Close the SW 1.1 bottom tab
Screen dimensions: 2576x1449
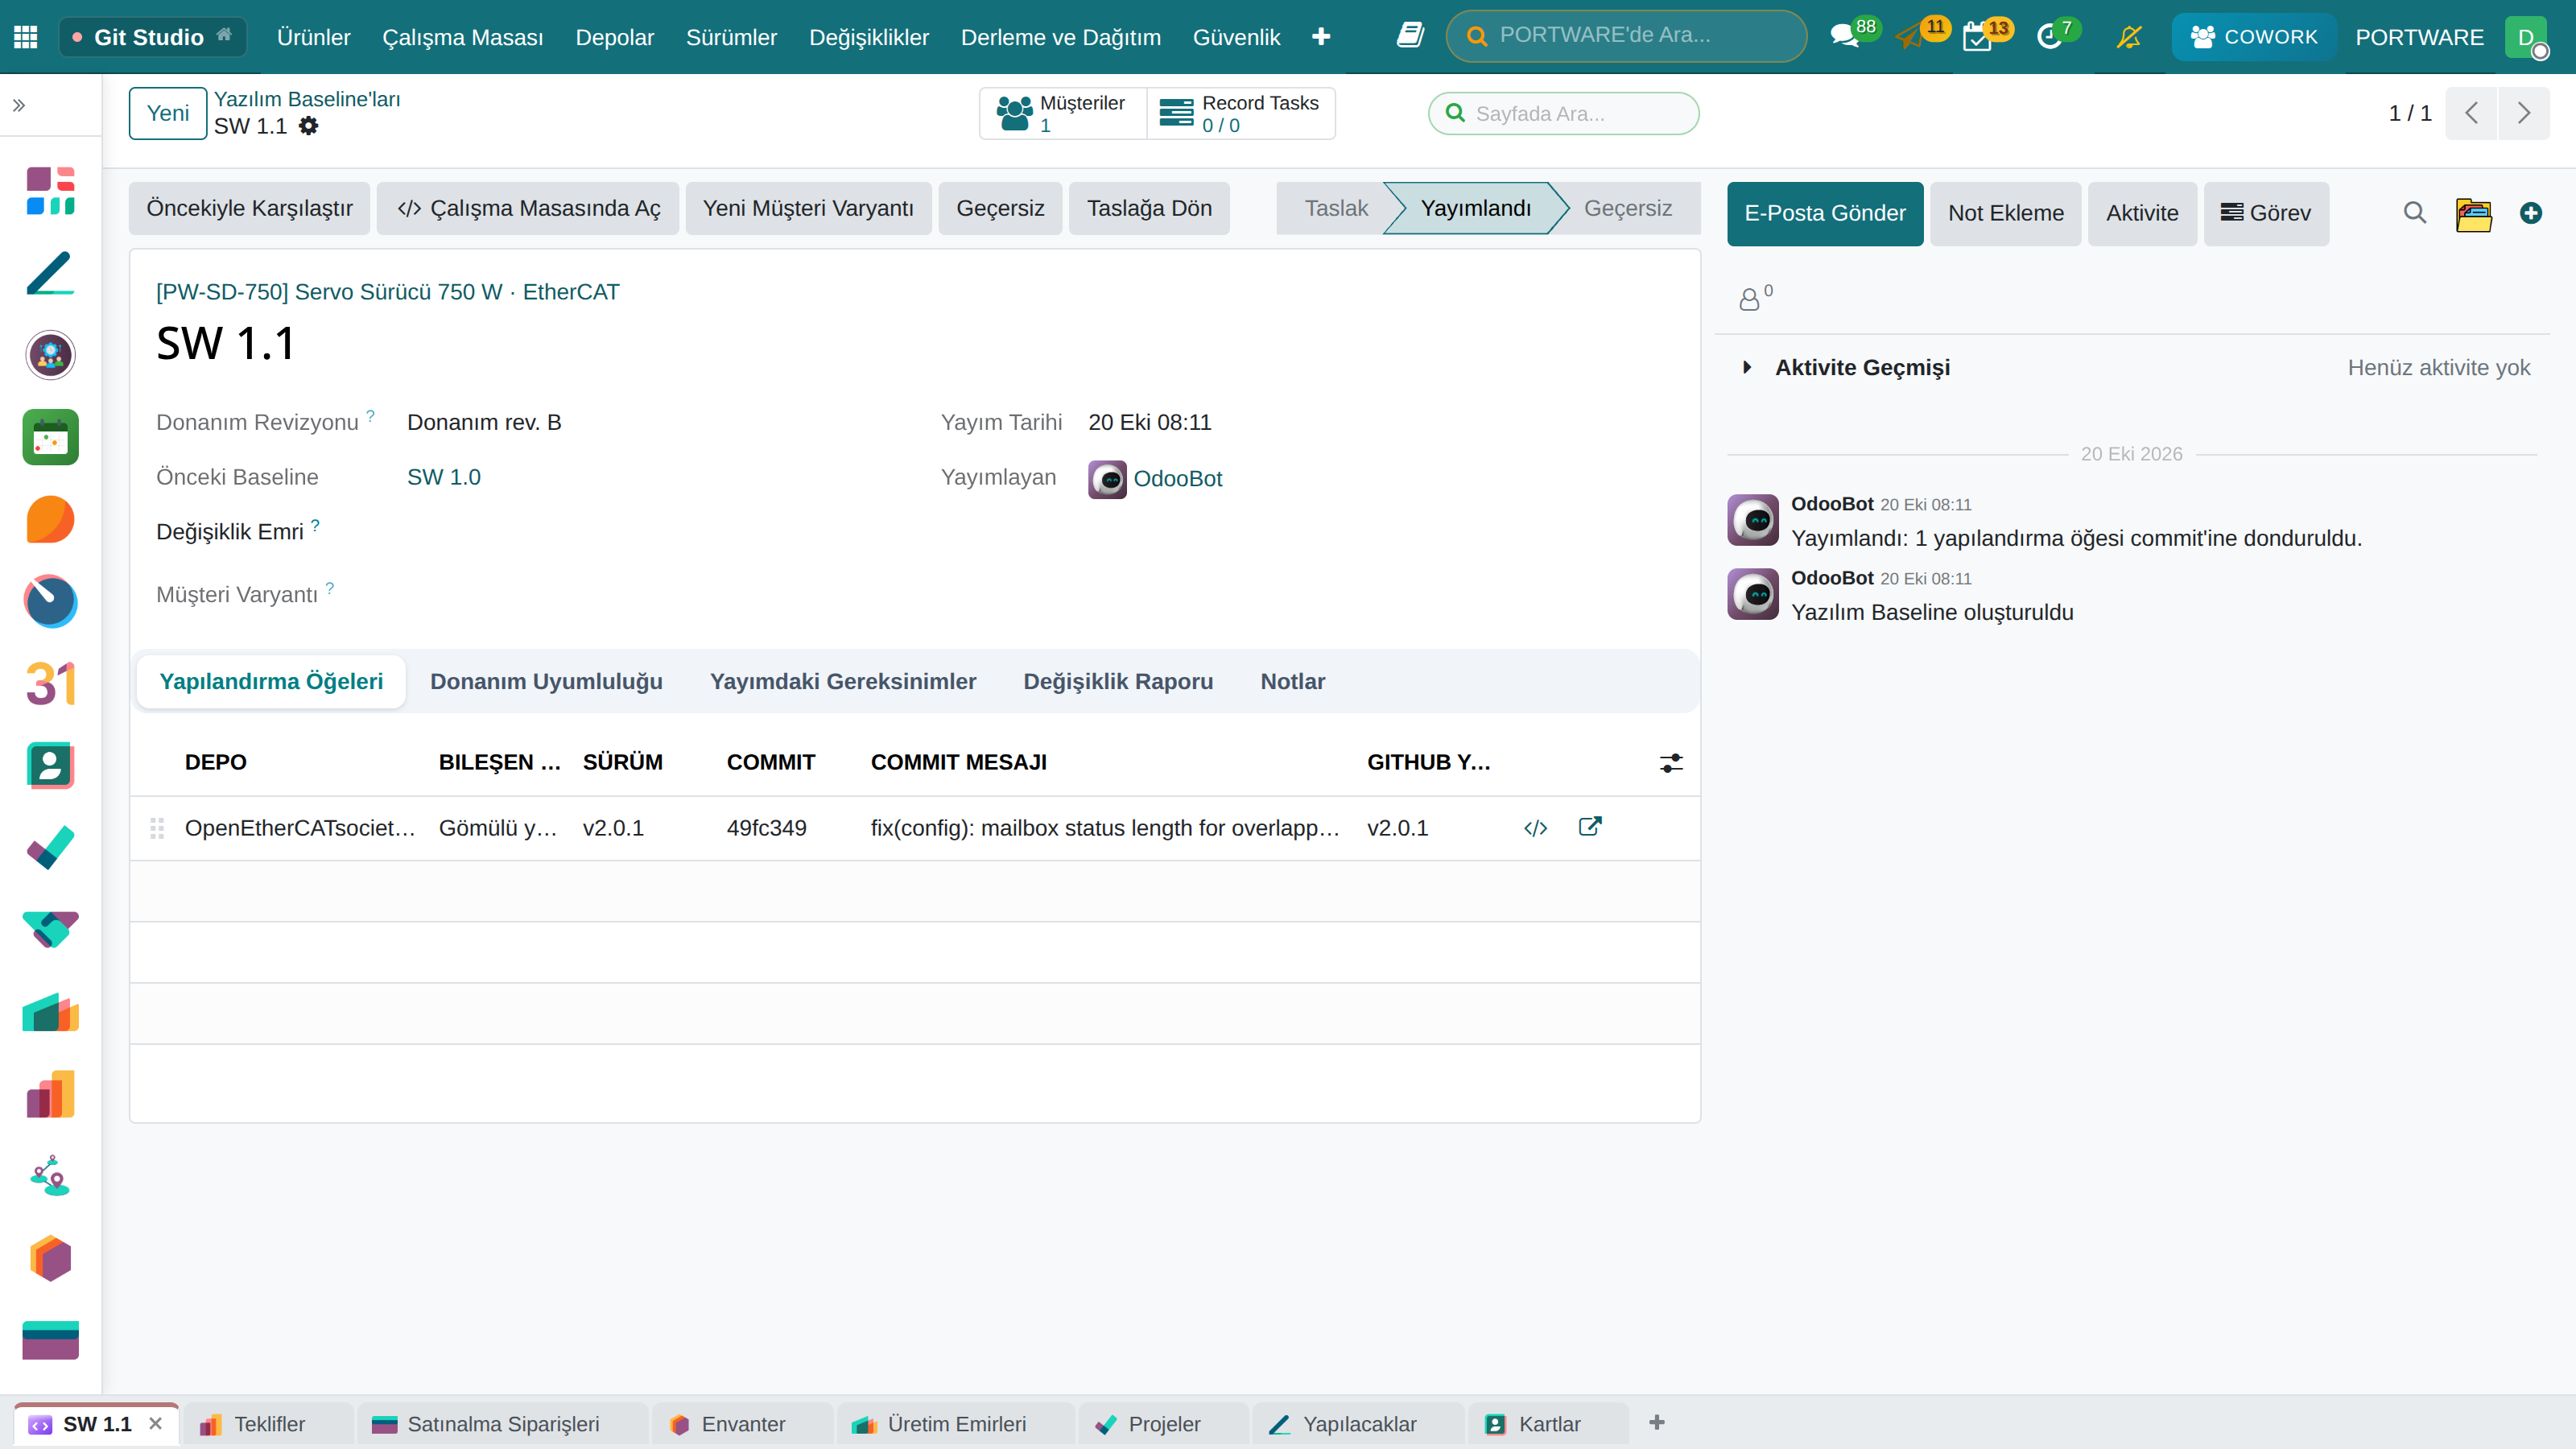(155, 1423)
